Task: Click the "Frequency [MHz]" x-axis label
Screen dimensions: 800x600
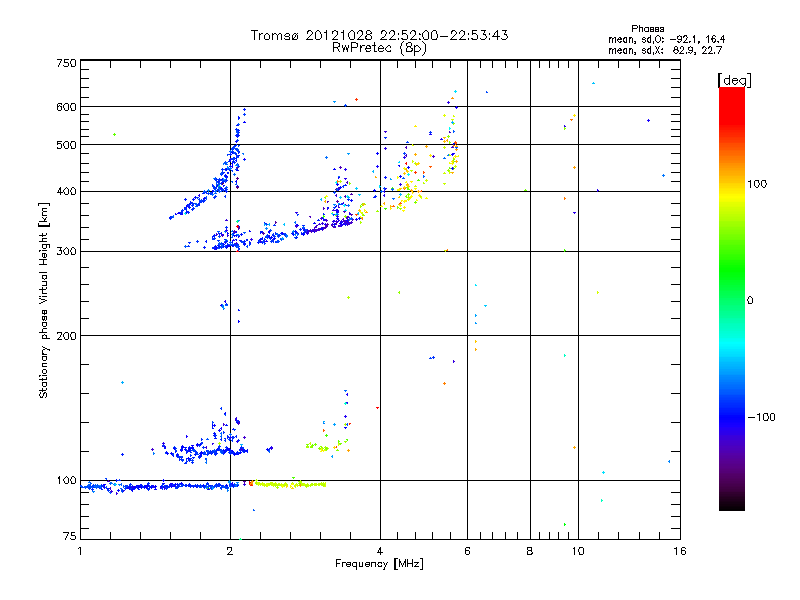Action: 379,564
